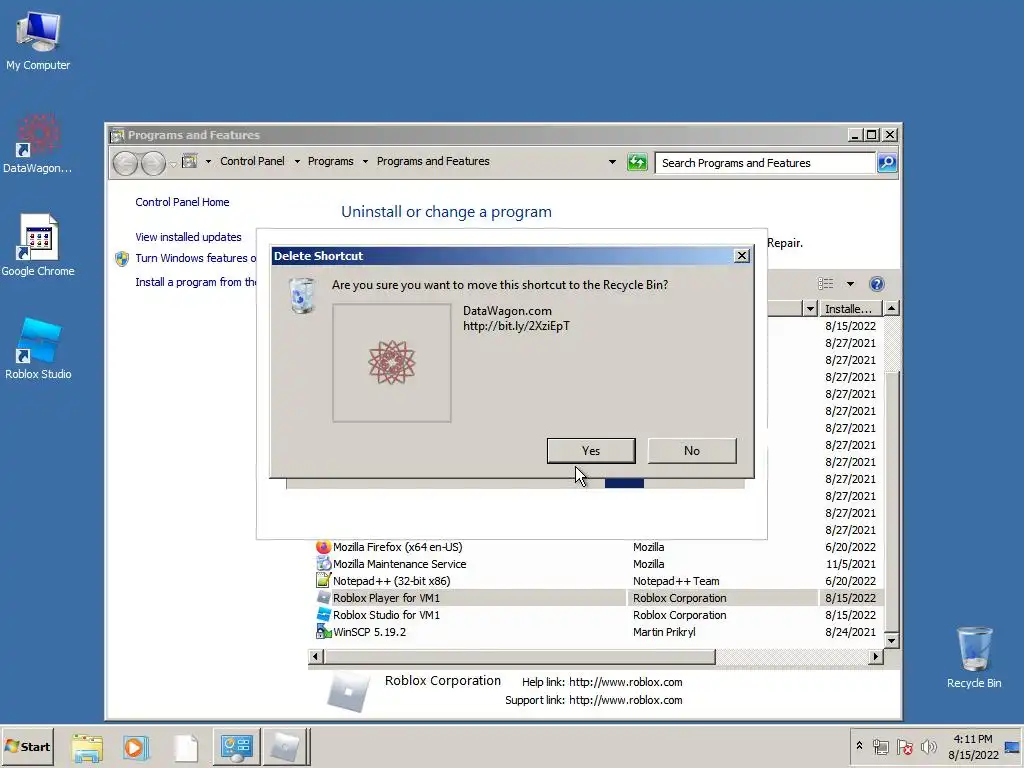Image resolution: width=1024 pixels, height=768 pixels.
Task: Open Windows Media Player from taskbar
Action: pyautogui.click(x=136, y=747)
